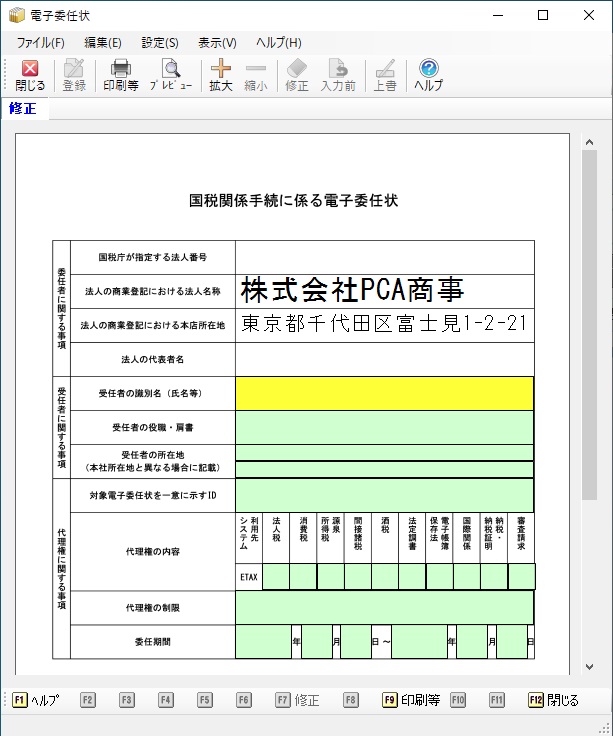Open the 表示(V) menu
Screen dimensions: 613x736
point(217,43)
